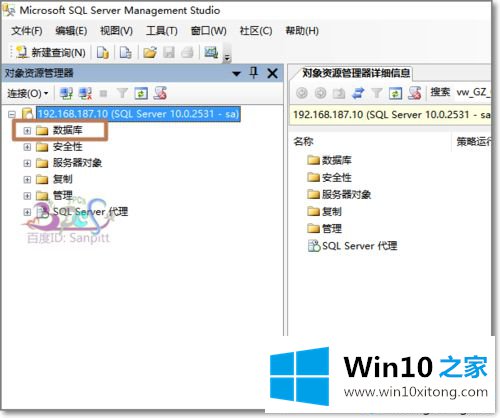Open the 窗口(W) menu
500x418 pixels.
click(x=208, y=31)
